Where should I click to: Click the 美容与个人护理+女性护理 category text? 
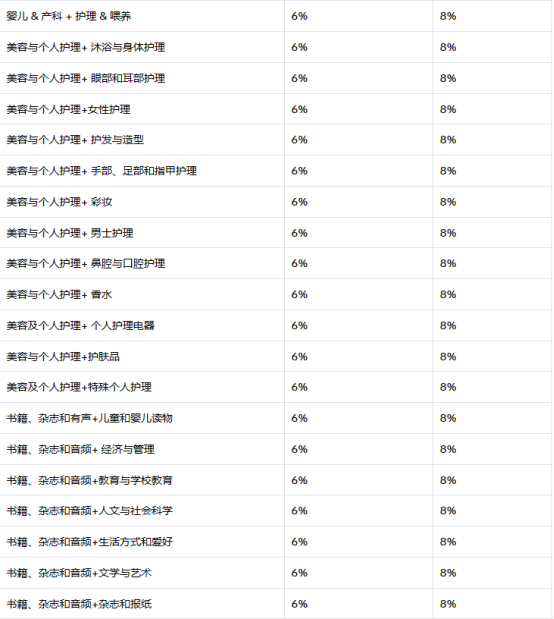tap(68, 109)
